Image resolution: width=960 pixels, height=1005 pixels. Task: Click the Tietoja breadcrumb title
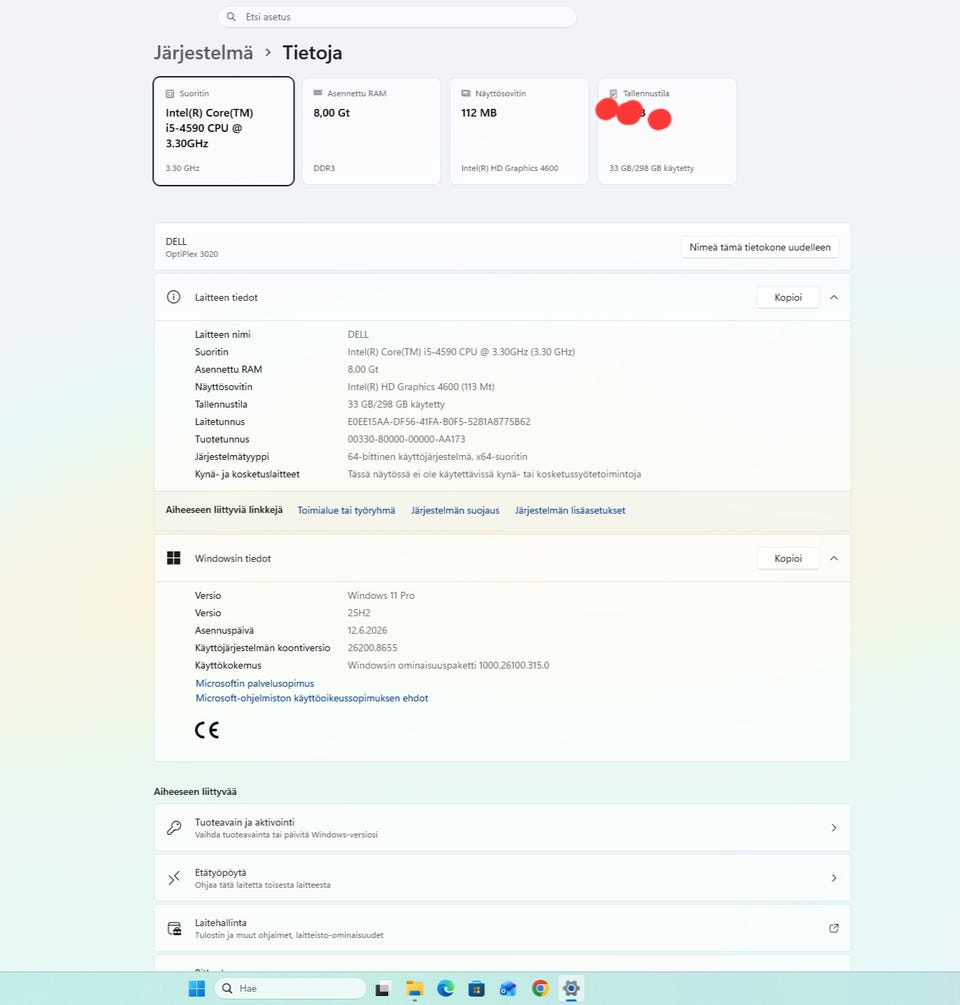point(312,53)
